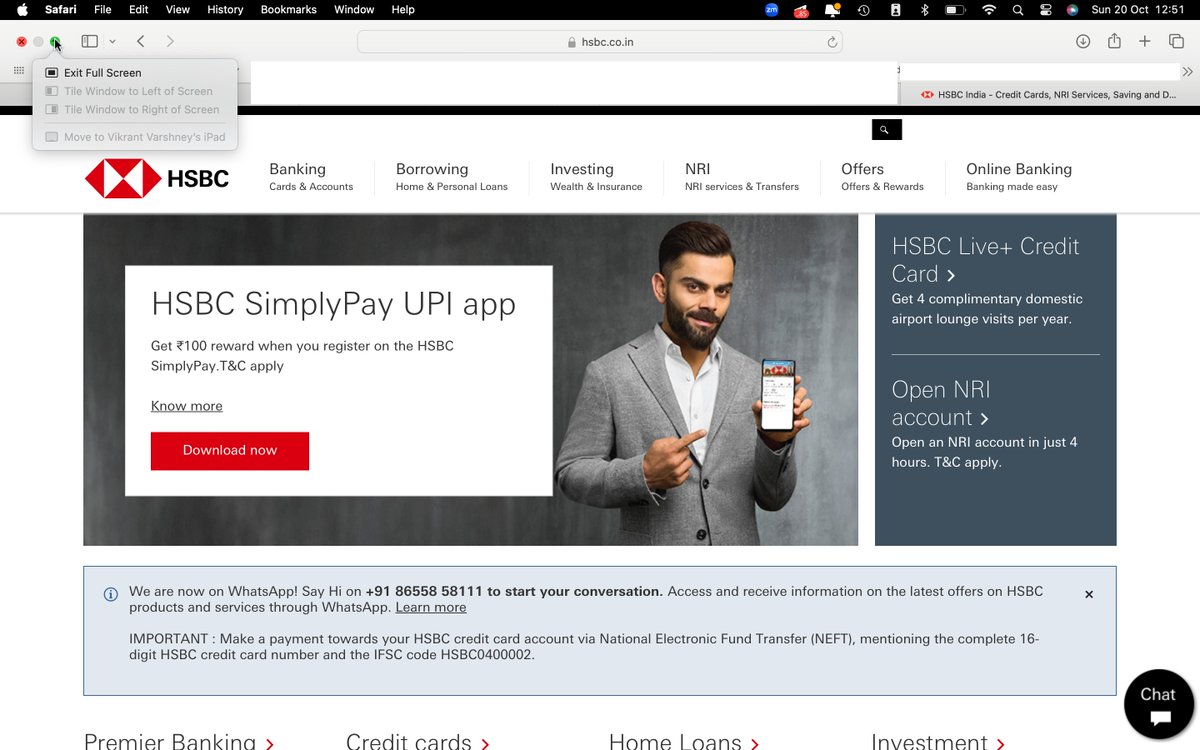Open the Open NRI account link
The height and width of the screenshot is (750, 1200).
click(941, 404)
